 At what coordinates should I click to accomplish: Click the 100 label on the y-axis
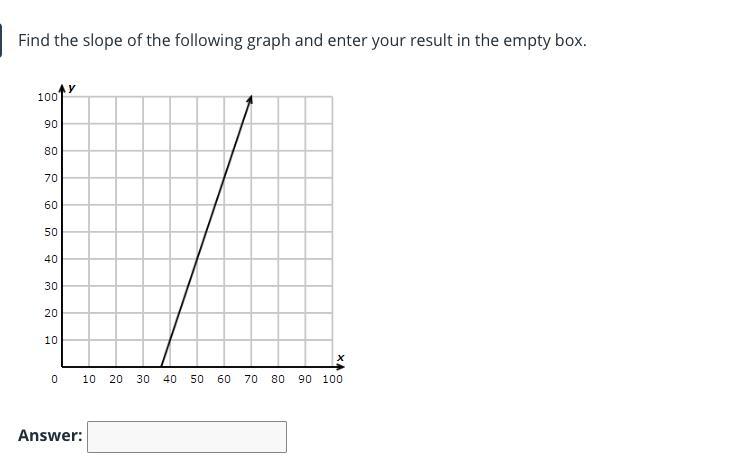coord(47,97)
